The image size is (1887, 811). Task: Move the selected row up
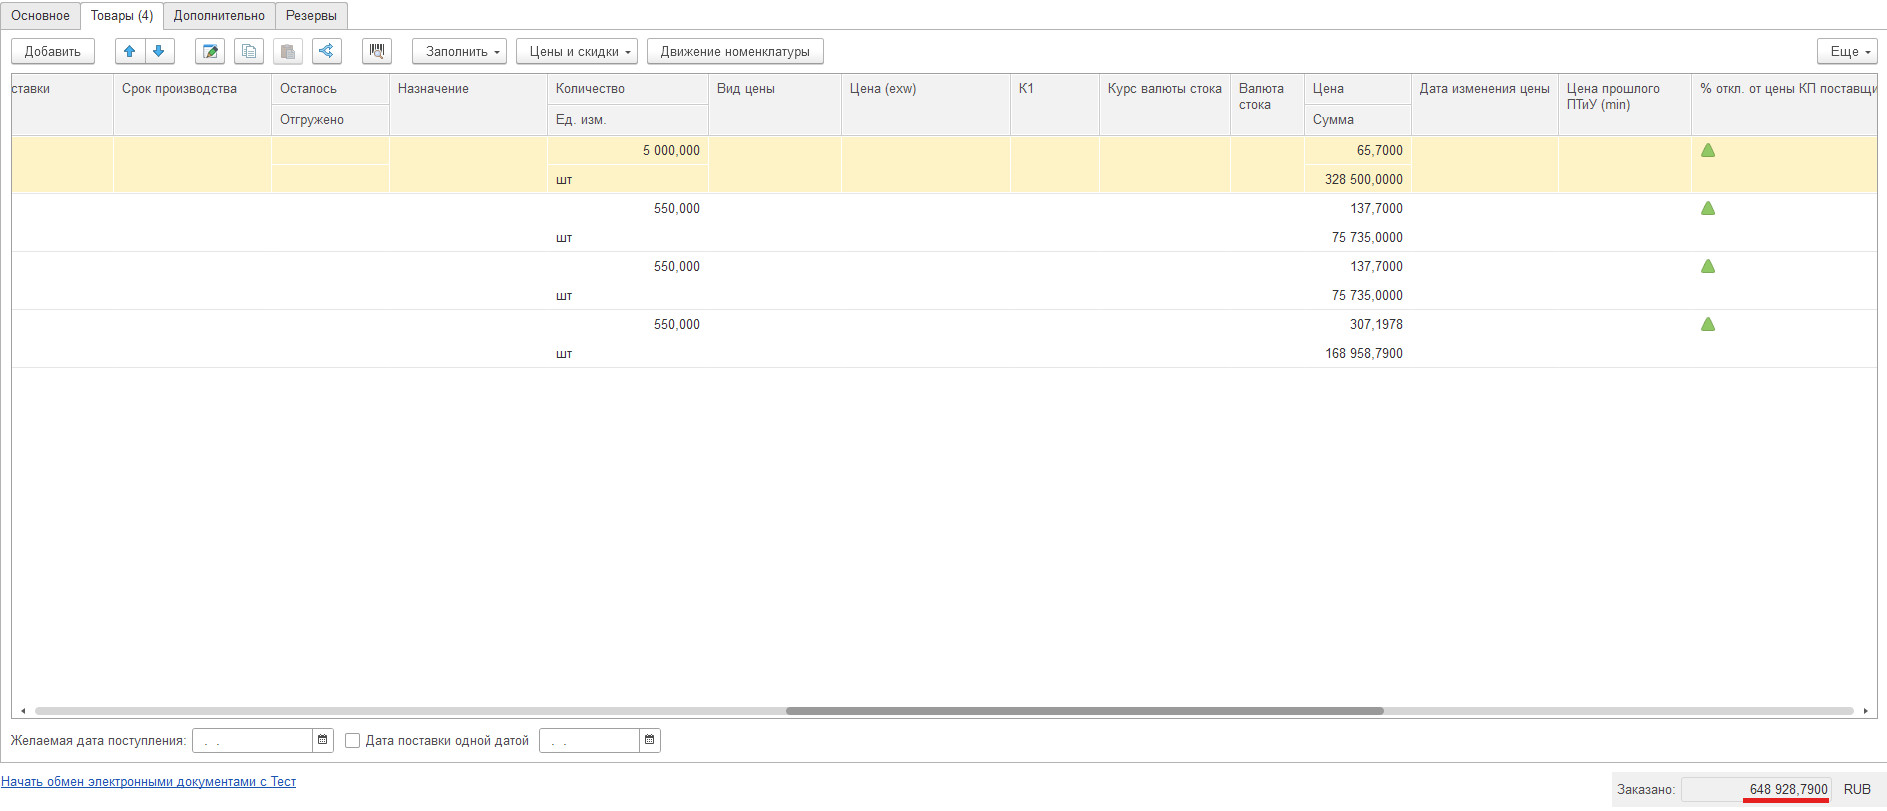[x=130, y=51]
